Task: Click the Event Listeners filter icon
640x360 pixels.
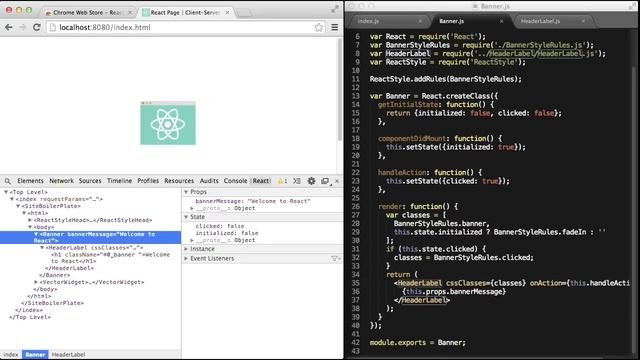Action: 335,258
